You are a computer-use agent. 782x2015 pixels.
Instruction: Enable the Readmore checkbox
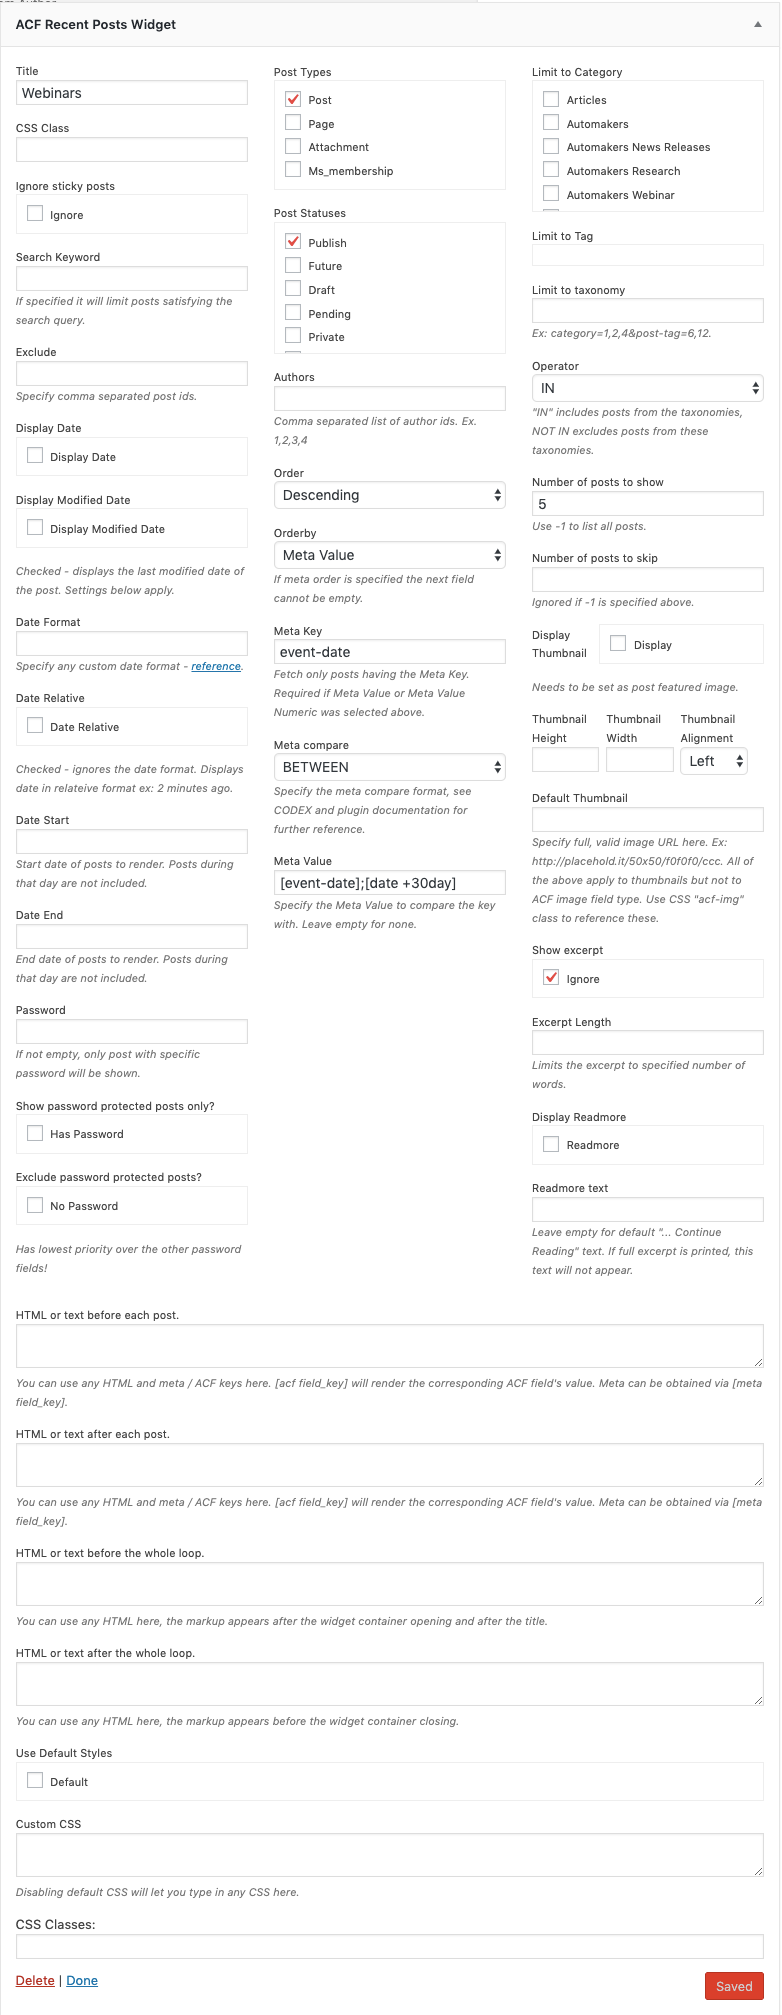pos(551,1144)
